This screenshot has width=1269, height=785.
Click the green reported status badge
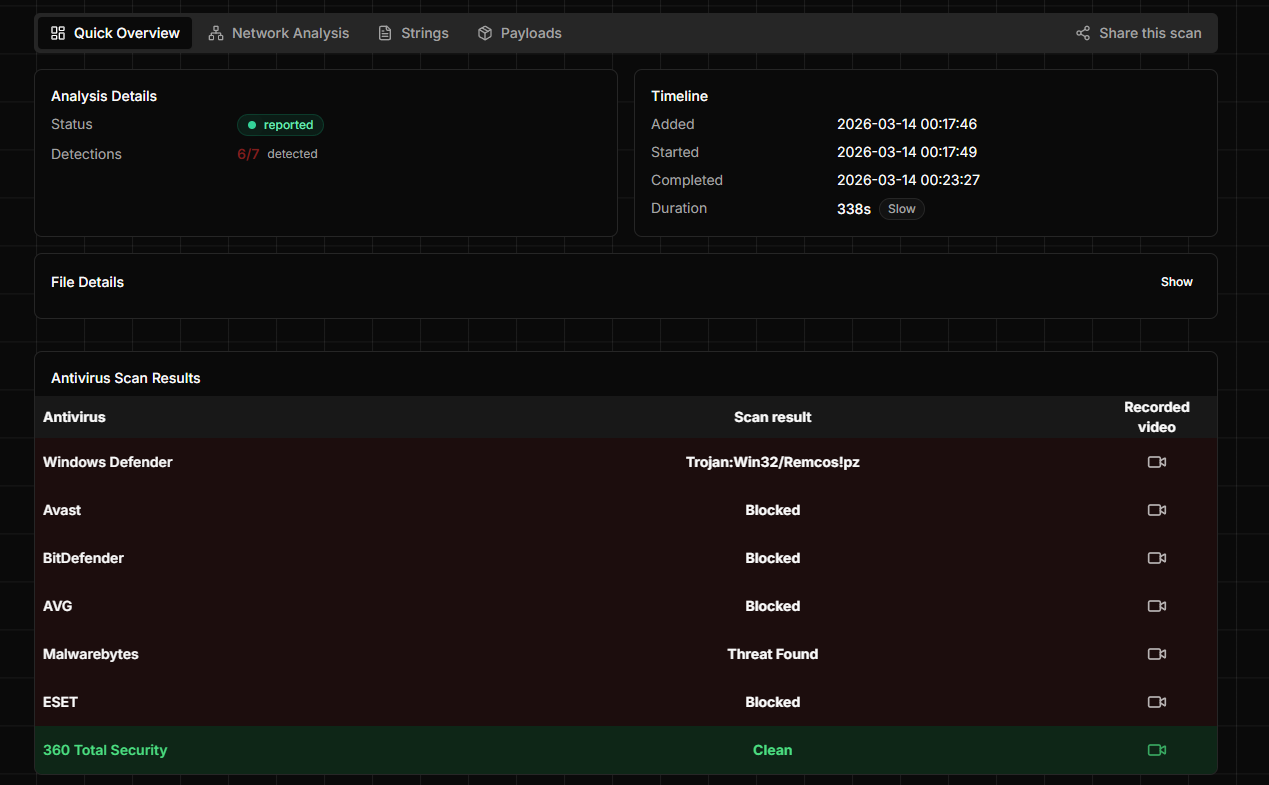point(280,125)
